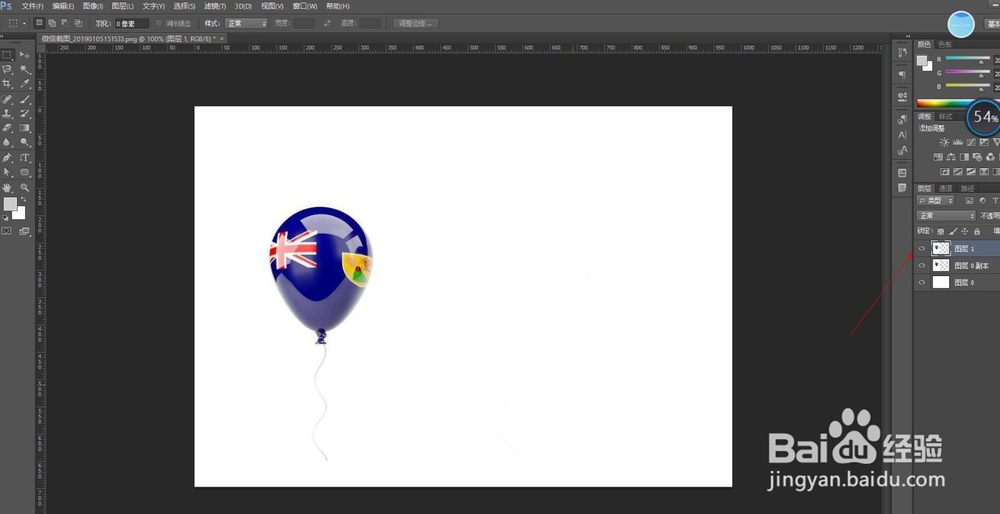
Task: Change screen mode from toolbox
Action: click(24, 231)
